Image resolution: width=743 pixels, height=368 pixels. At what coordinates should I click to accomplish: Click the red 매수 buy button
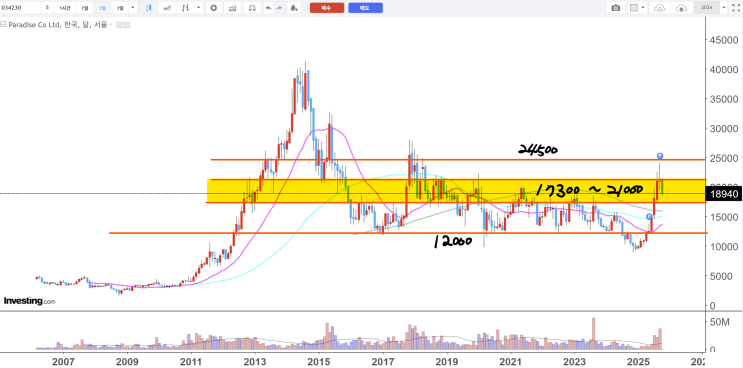[x=327, y=8]
